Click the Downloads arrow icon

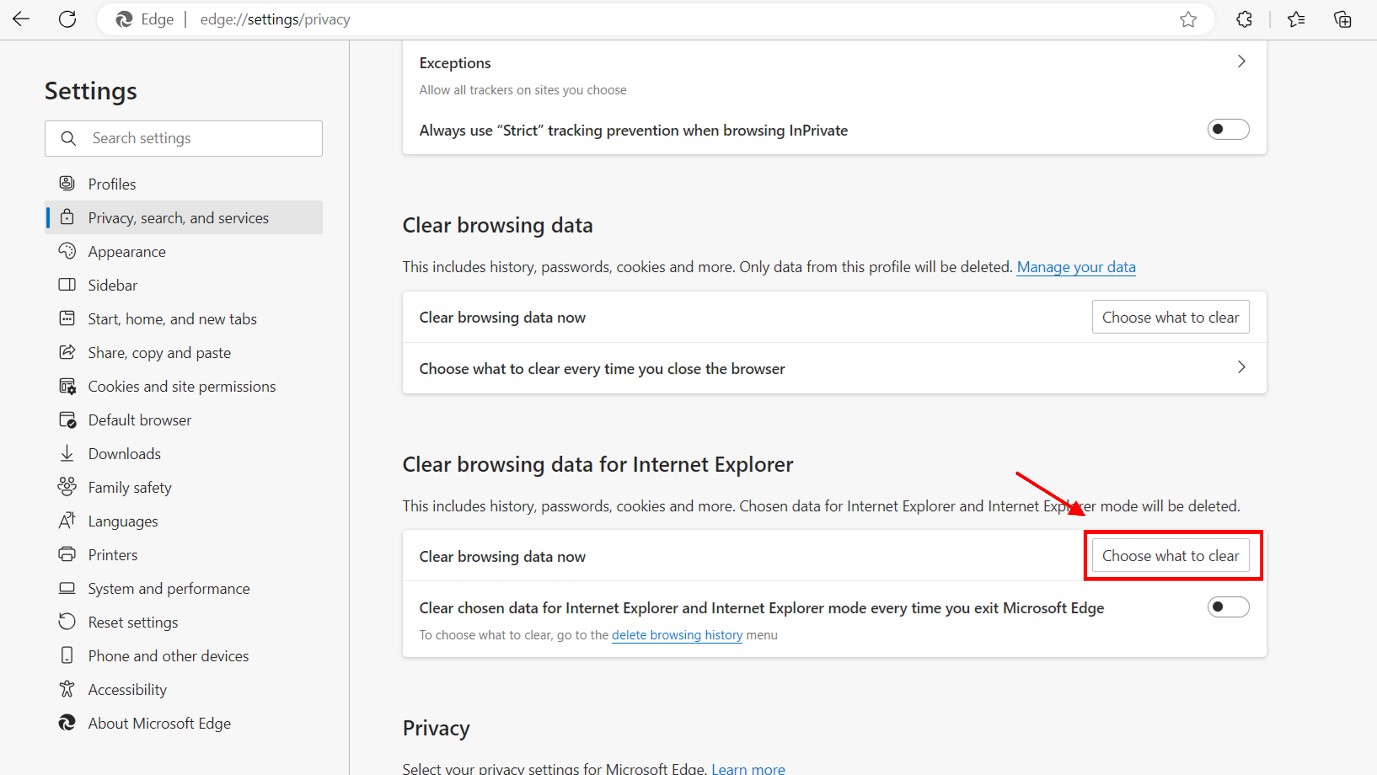[67, 453]
